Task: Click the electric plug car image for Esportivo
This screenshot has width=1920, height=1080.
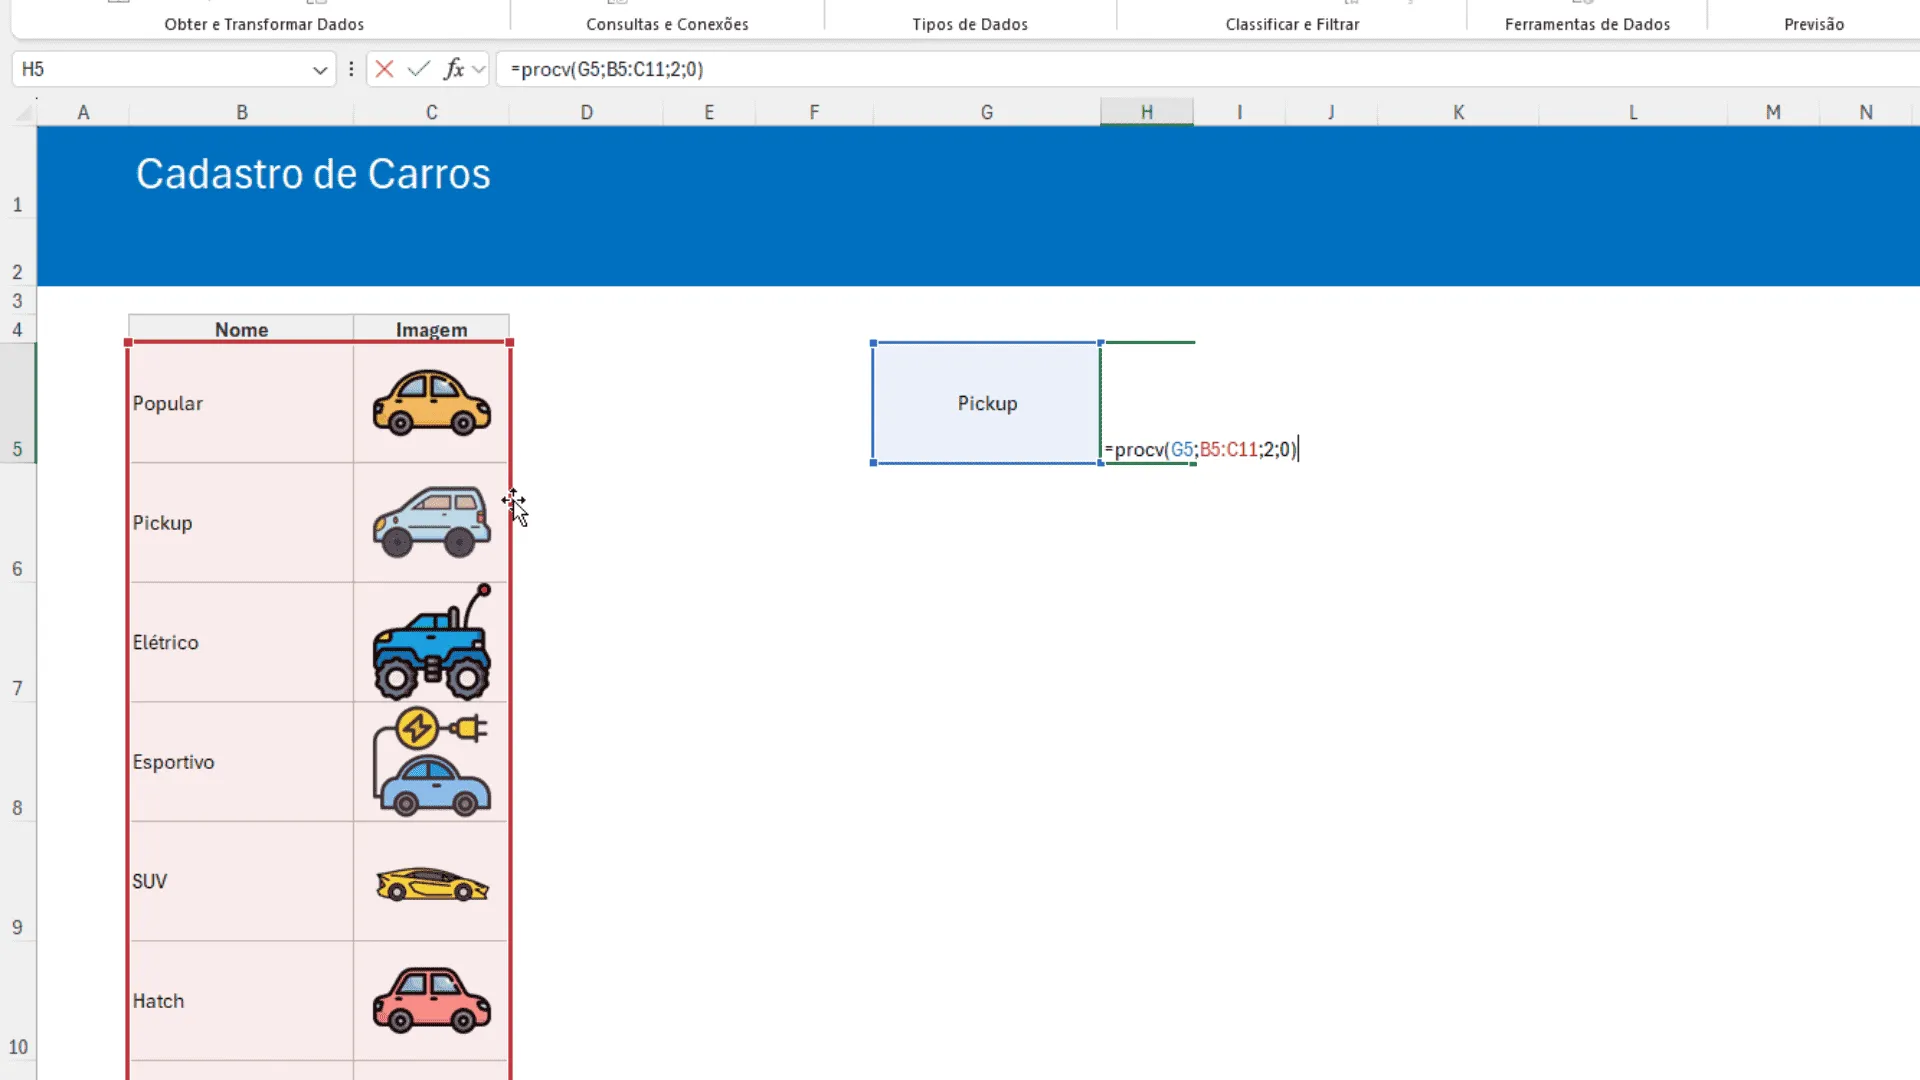Action: [x=432, y=761]
